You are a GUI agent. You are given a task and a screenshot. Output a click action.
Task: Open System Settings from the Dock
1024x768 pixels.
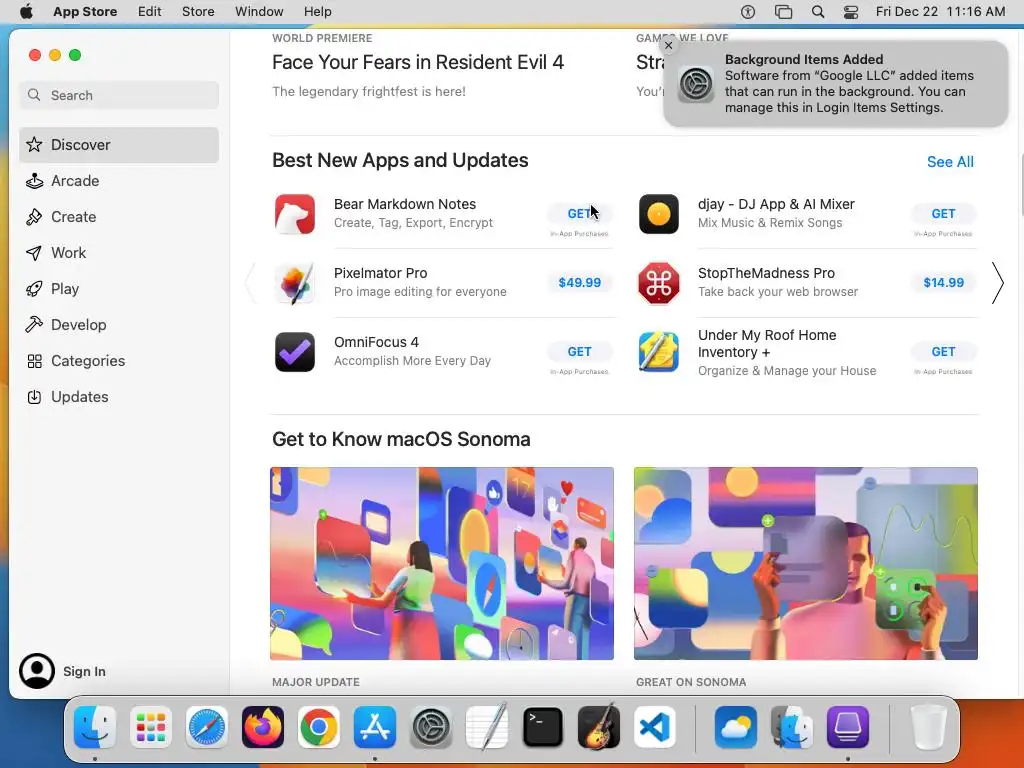pyautogui.click(x=431, y=727)
